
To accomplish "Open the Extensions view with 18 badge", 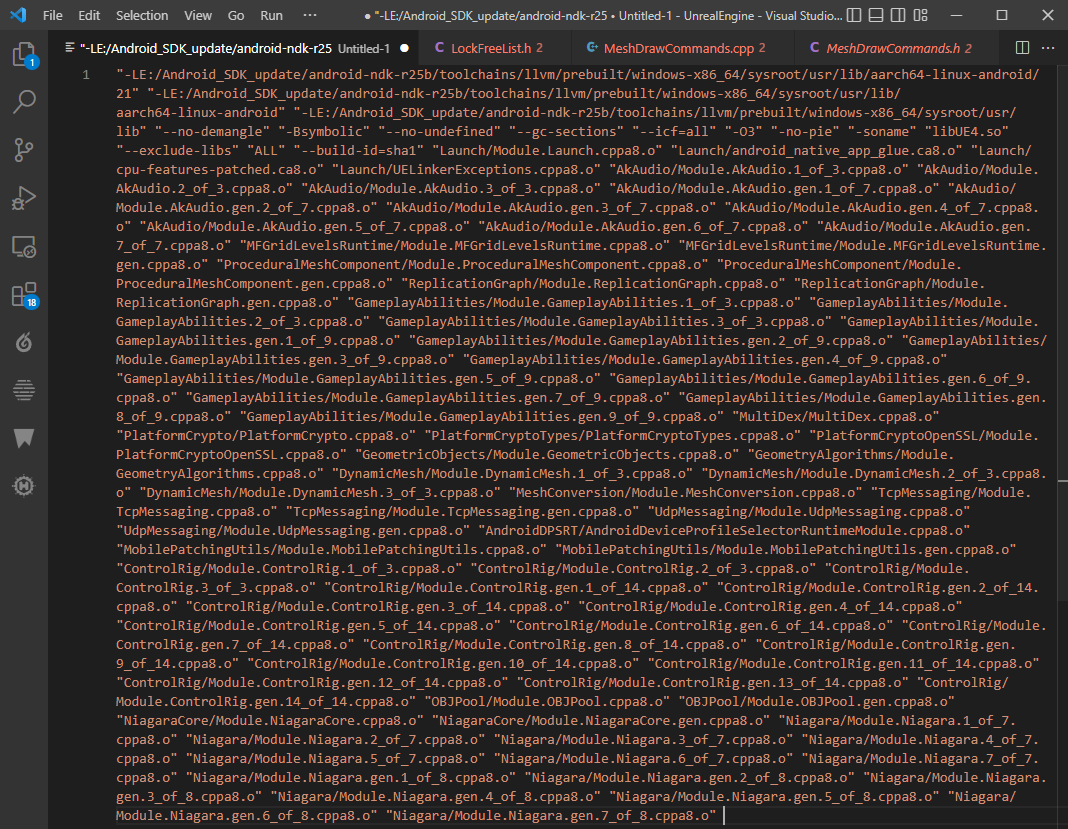I will click(24, 295).
